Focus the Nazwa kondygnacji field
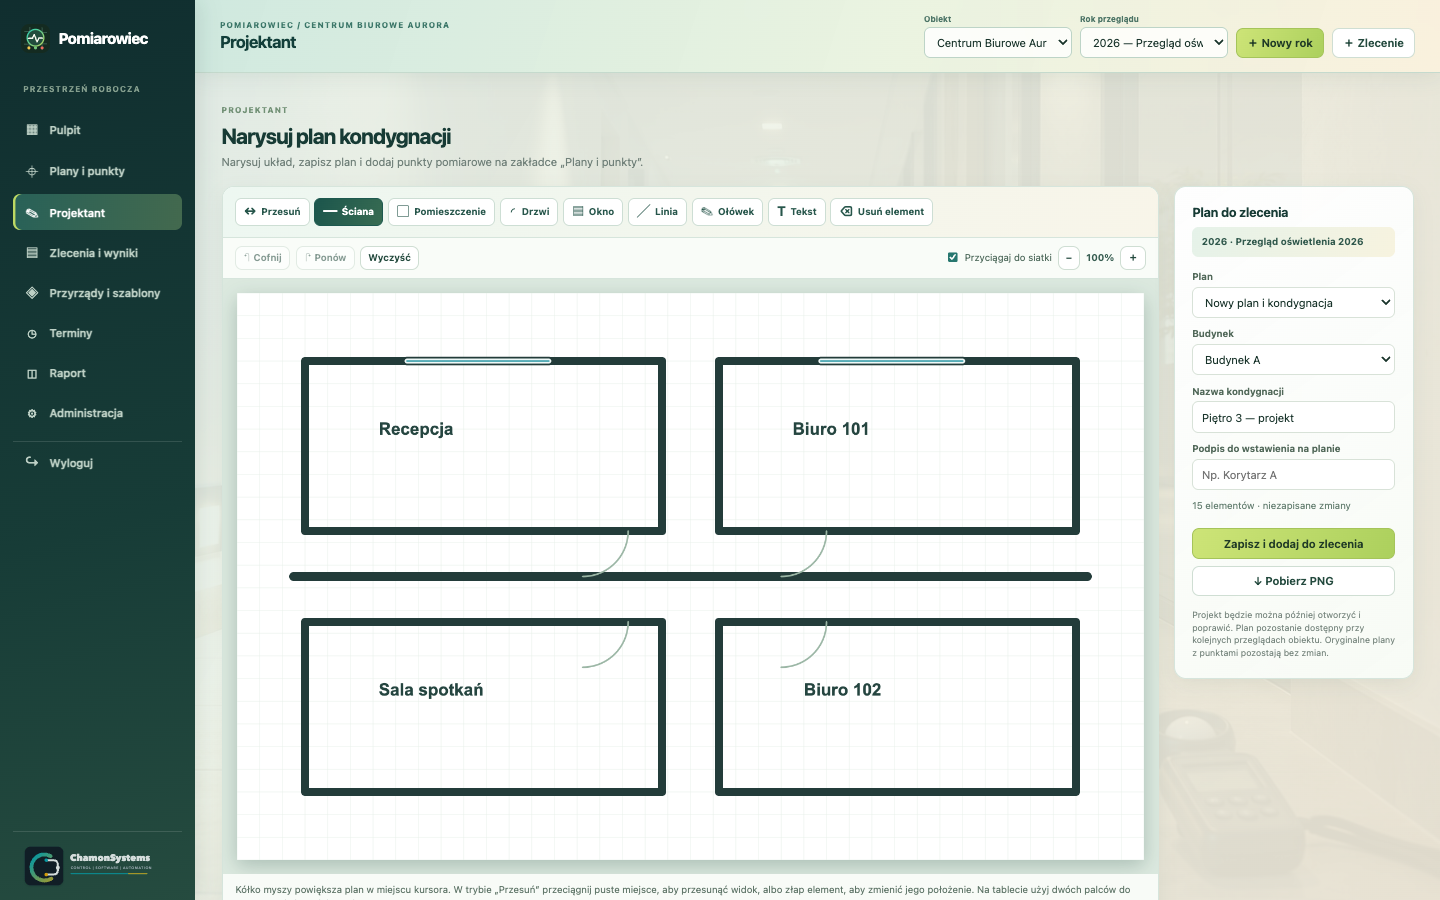Image resolution: width=1440 pixels, height=900 pixels. (x=1293, y=418)
